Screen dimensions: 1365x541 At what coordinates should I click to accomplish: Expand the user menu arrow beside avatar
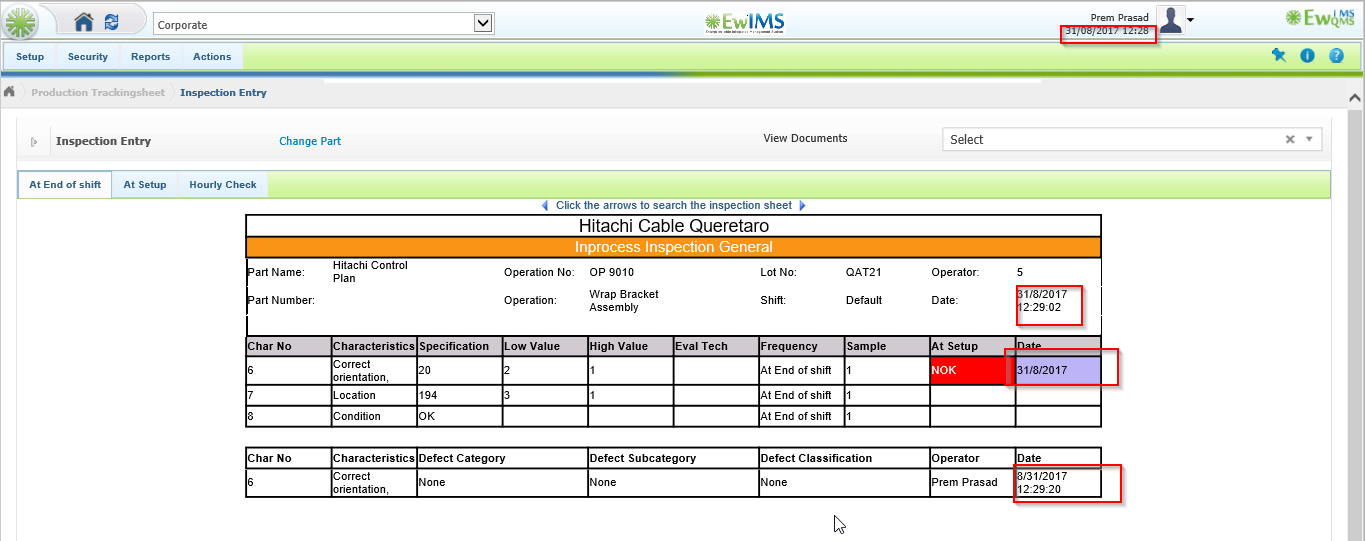coord(1190,20)
